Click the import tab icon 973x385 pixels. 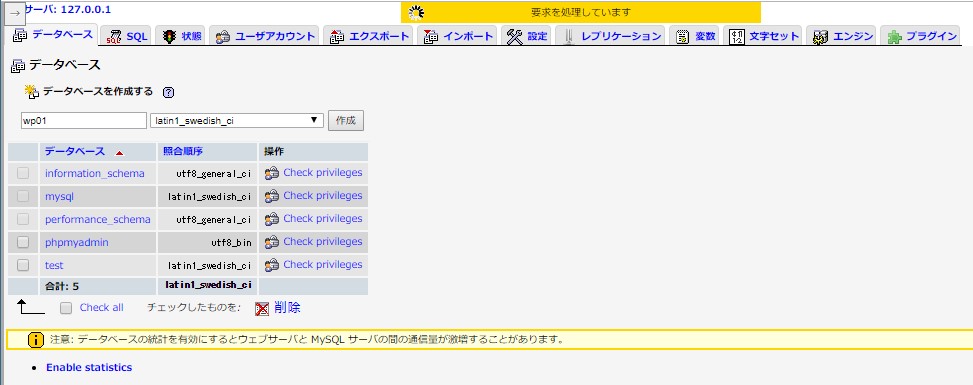[431, 37]
